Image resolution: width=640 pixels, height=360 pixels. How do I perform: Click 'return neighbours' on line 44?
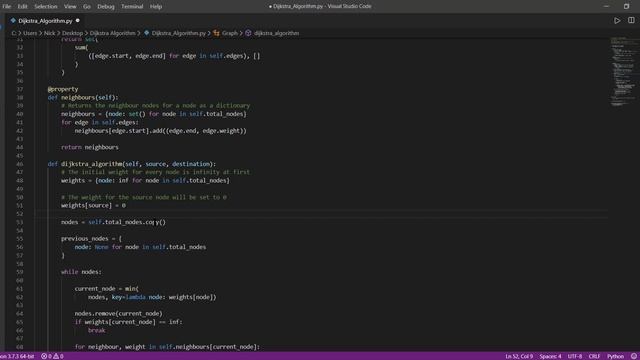90,147
